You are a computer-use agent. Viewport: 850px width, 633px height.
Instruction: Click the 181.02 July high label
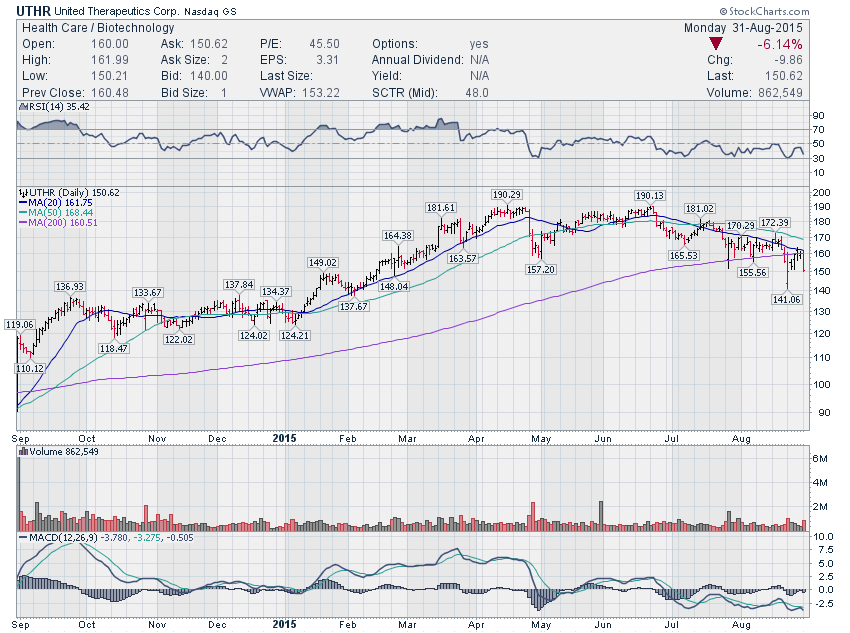tap(700, 209)
